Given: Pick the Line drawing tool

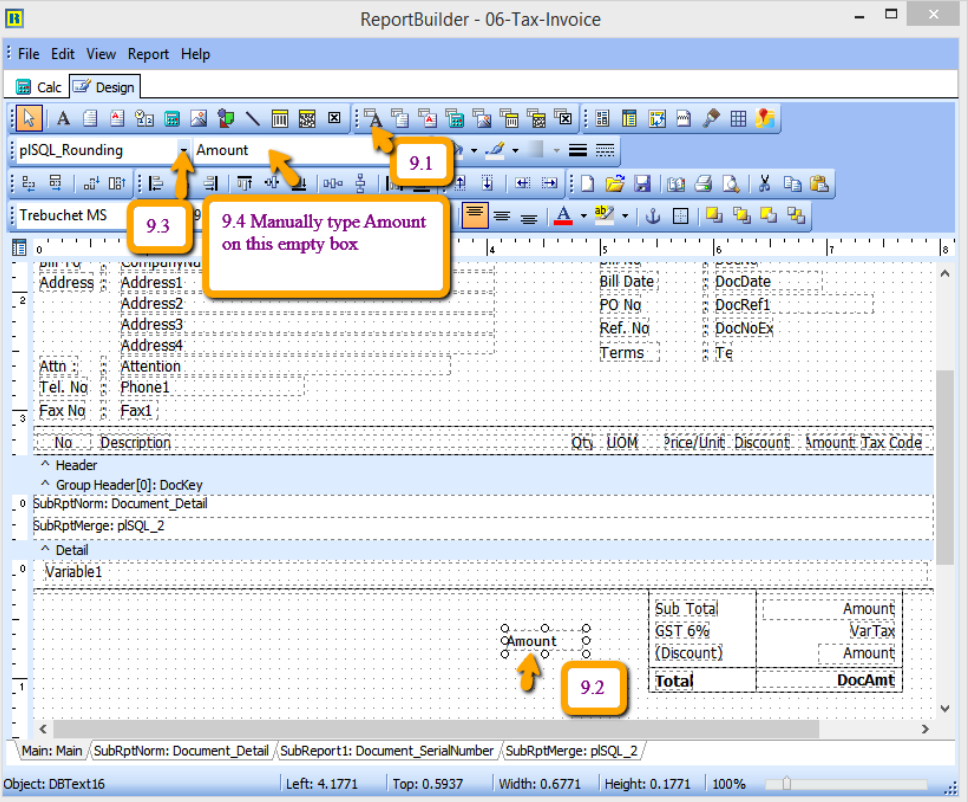Looking at the screenshot, I should point(253,118).
